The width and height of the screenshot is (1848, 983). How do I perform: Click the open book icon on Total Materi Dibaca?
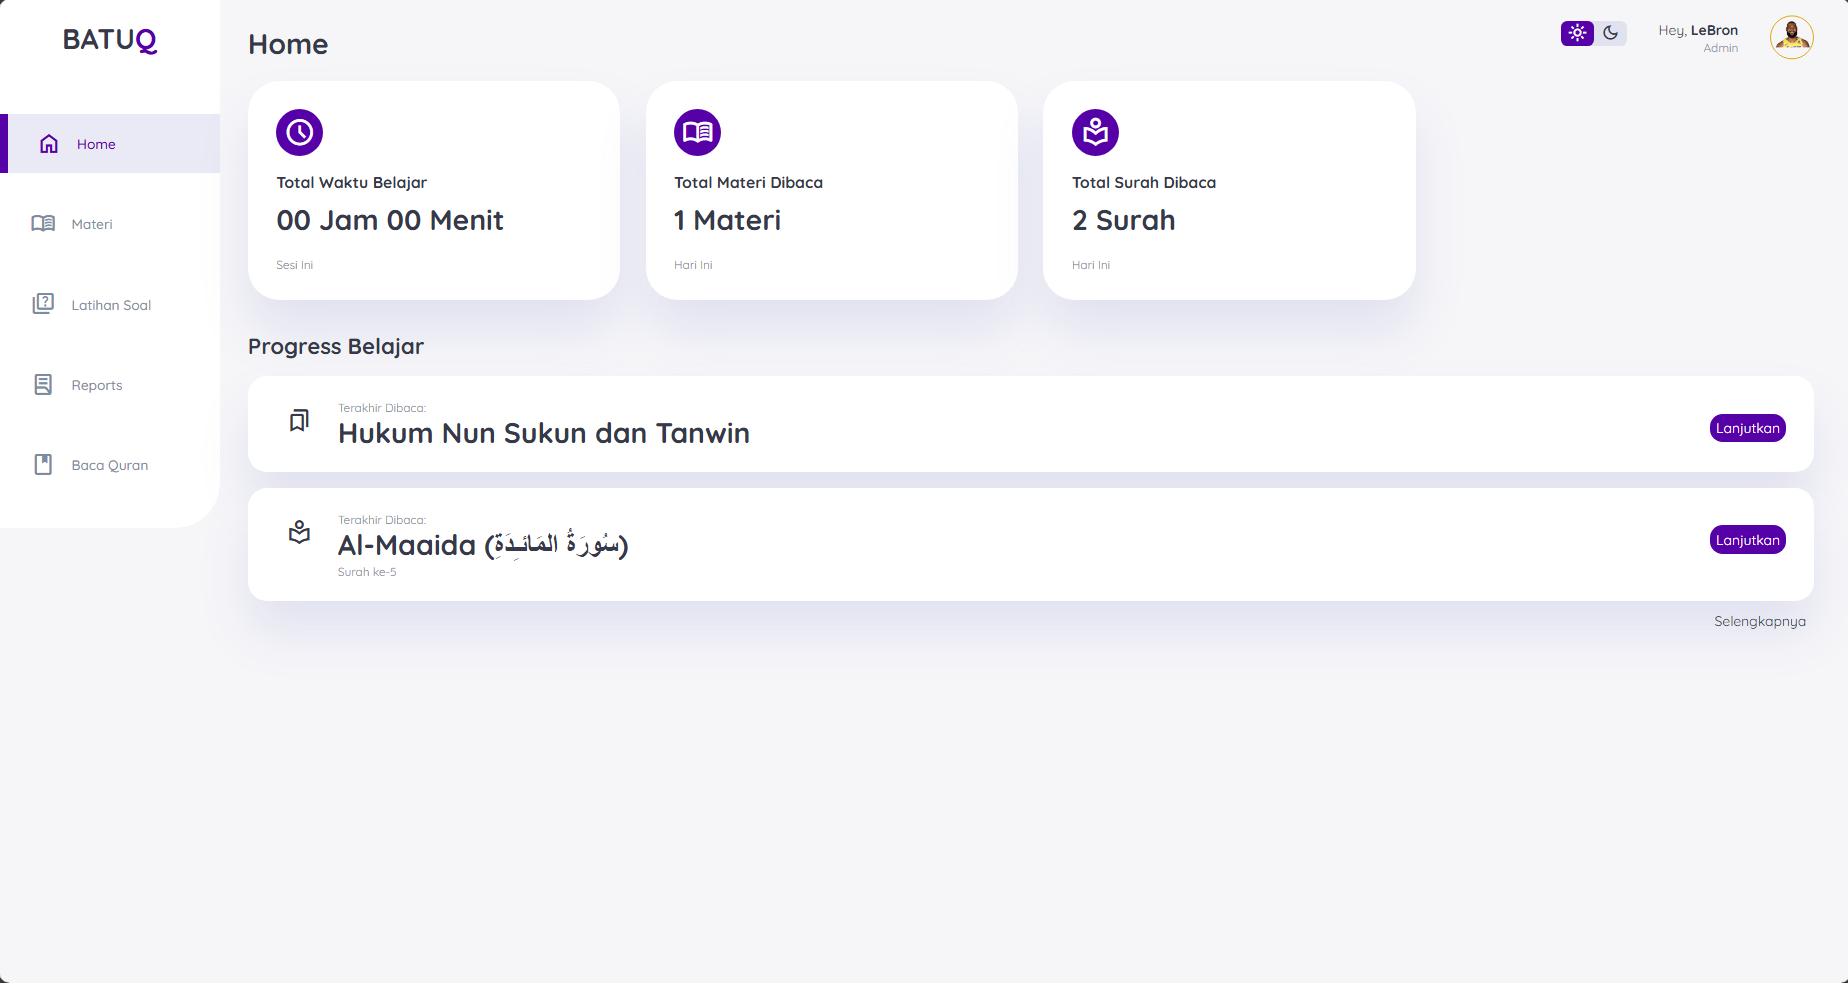pyautogui.click(x=697, y=132)
